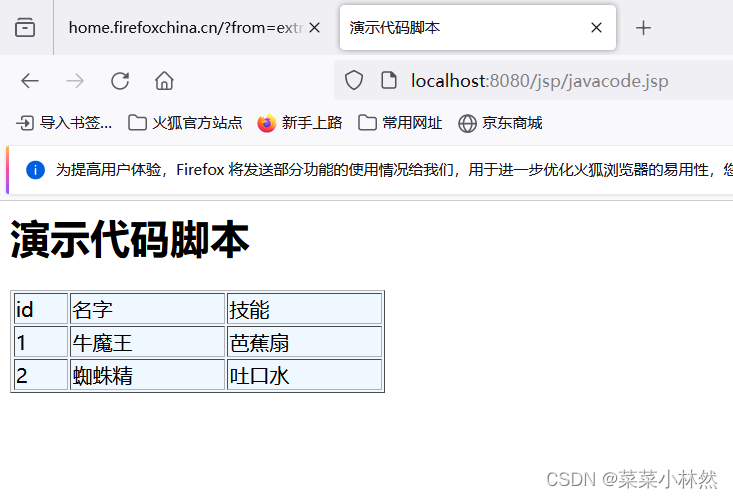Switch to the home.firefoxchina.cn tab
Image resolution: width=733 pixels, height=499 pixels.
188,28
